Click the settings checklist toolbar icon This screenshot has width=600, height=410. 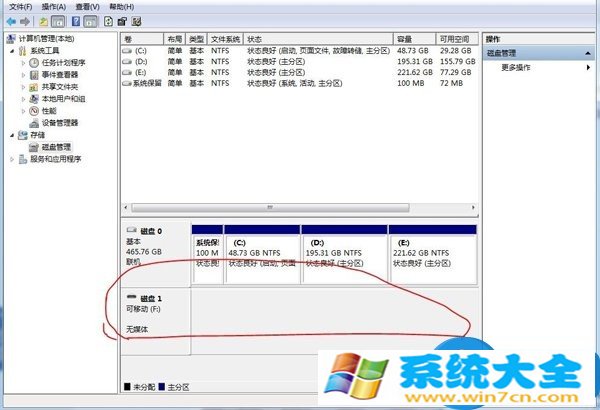[137, 21]
